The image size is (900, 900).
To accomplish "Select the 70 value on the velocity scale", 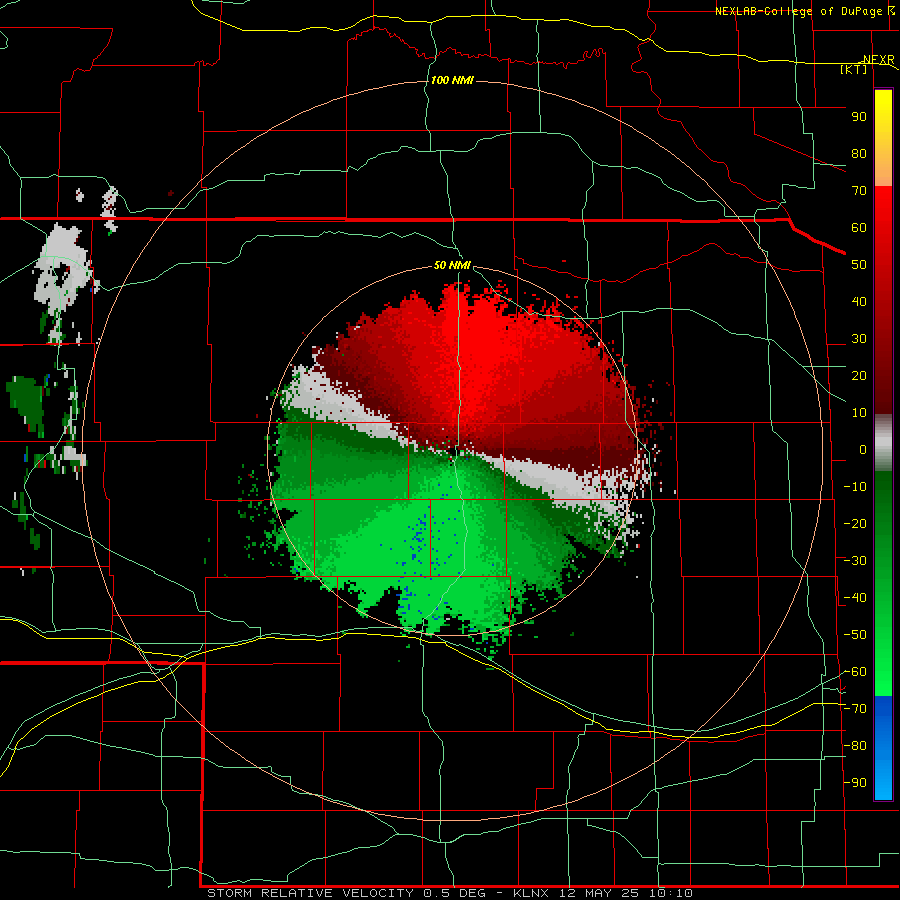I will coord(859,191).
